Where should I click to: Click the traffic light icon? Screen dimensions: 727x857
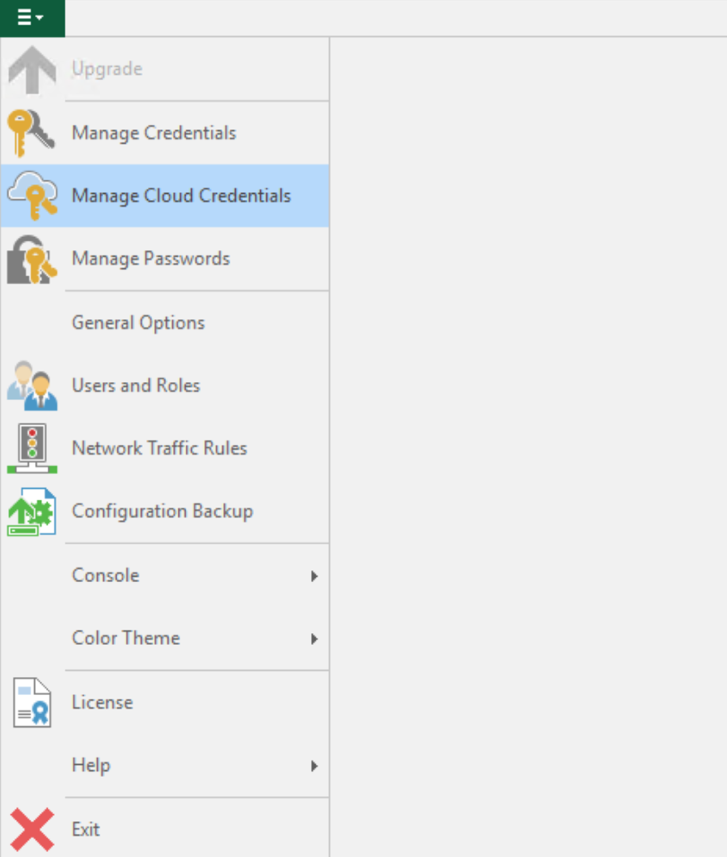32,448
